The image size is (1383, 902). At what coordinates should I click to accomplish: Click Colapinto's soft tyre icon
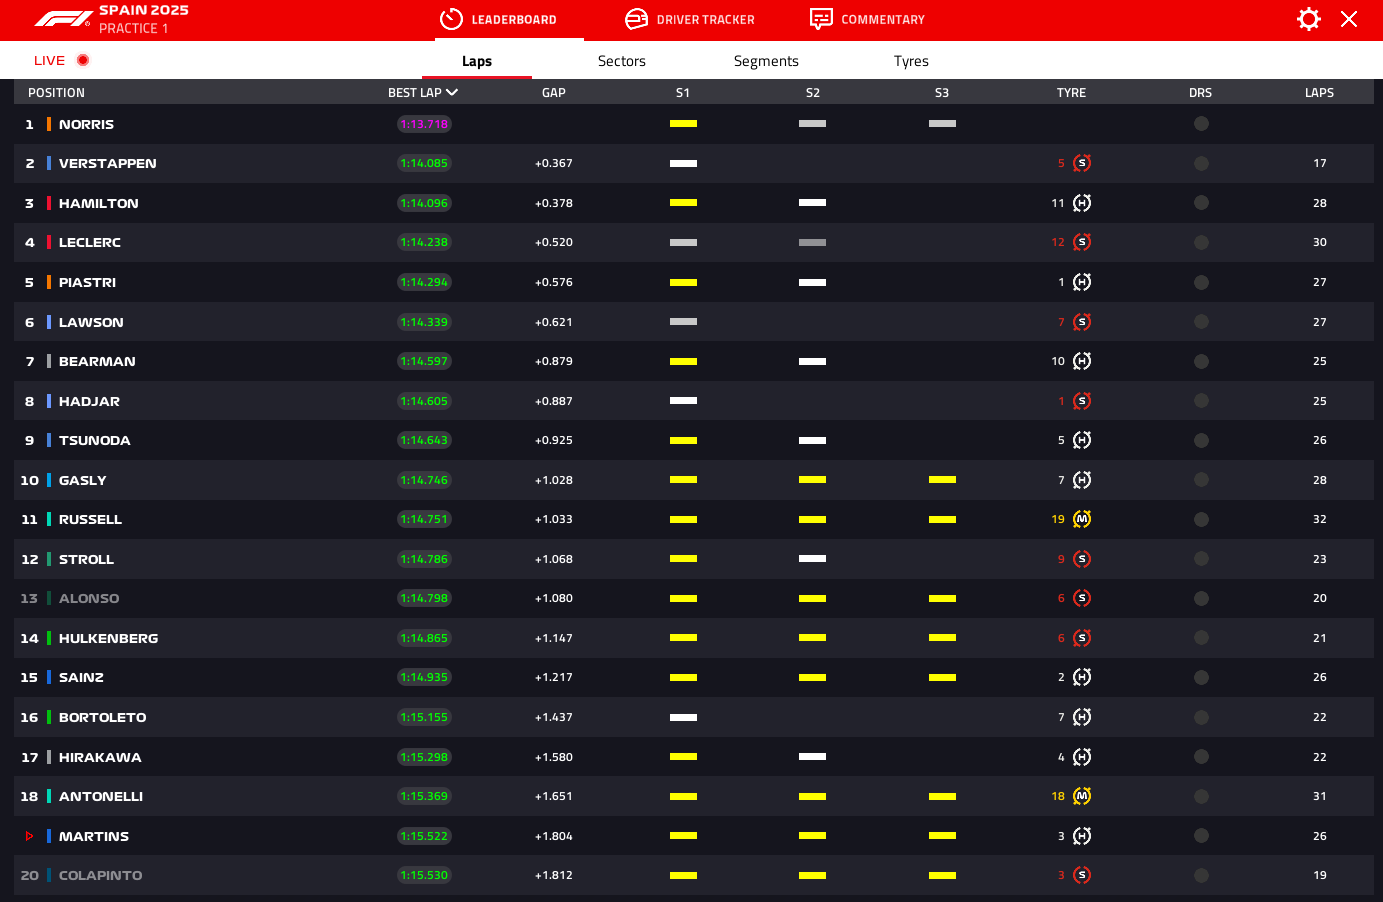coord(1082,875)
